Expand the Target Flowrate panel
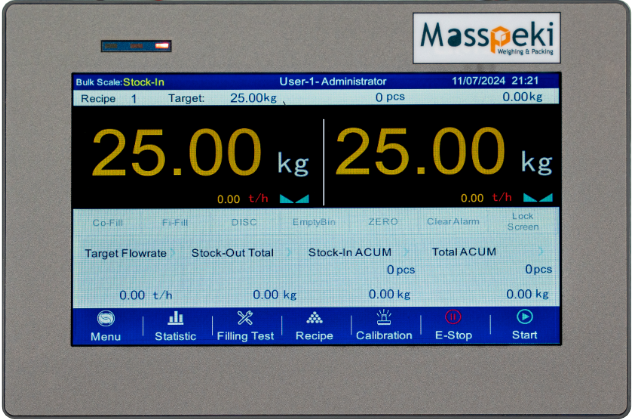This screenshot has height=419, width=633. point(126,253)
